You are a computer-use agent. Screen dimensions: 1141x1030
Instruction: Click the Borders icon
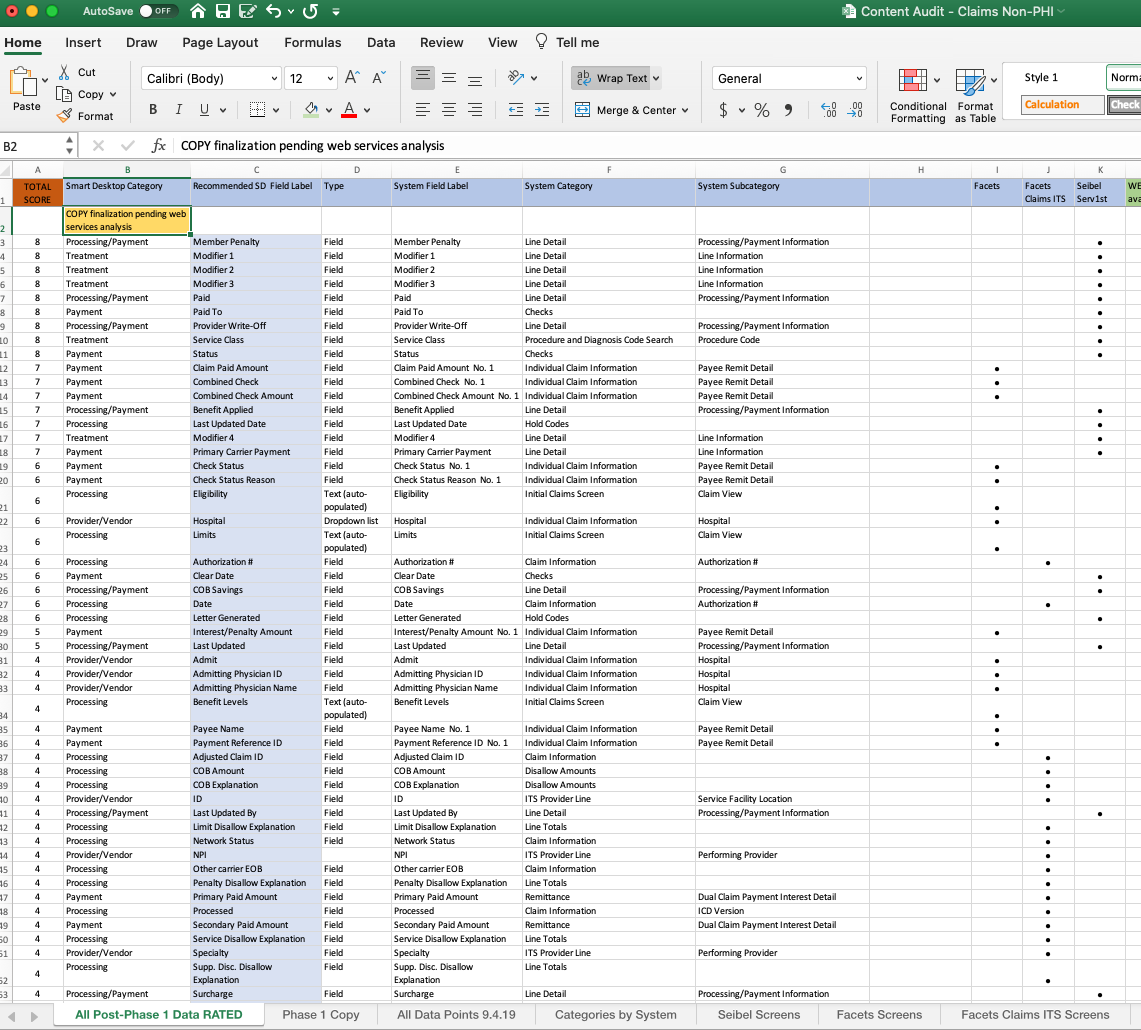[257, 109]
